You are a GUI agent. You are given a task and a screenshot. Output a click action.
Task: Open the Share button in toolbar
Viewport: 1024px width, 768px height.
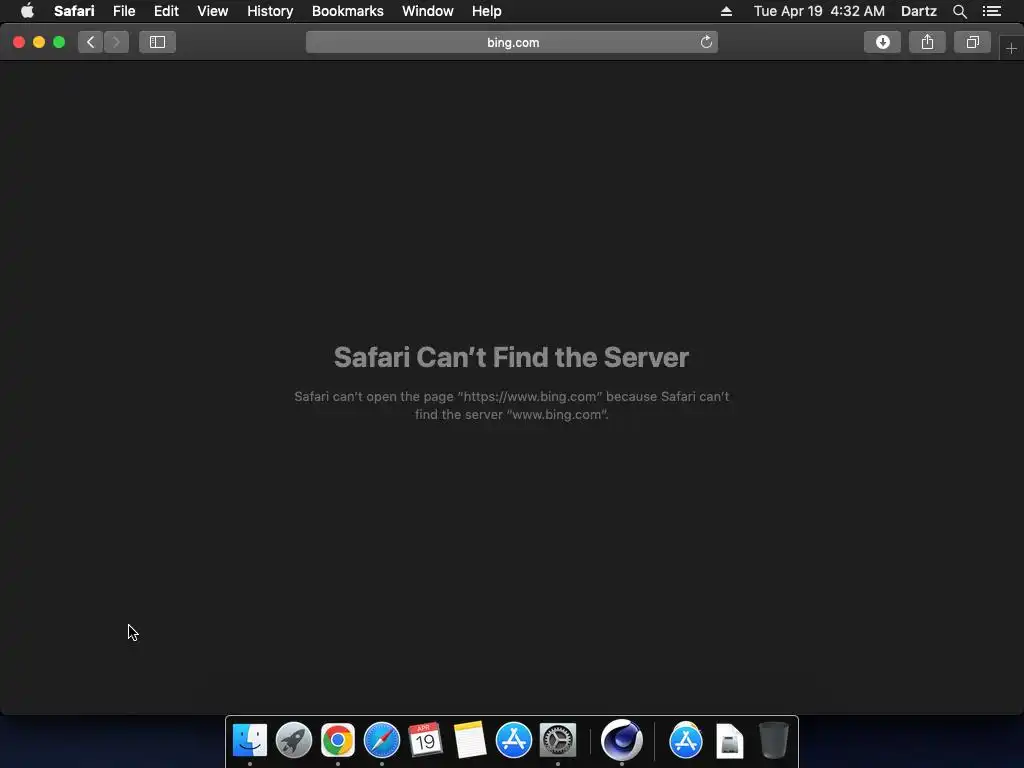[x=927, y=42]
